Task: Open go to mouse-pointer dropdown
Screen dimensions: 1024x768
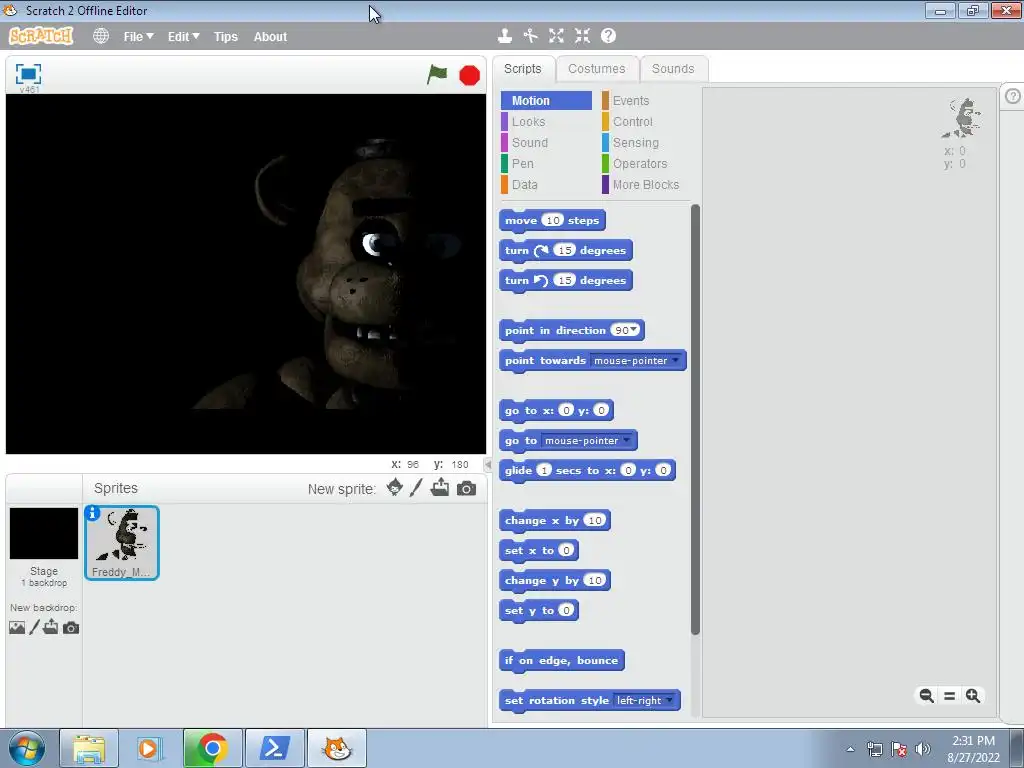Action: [626, 440]
